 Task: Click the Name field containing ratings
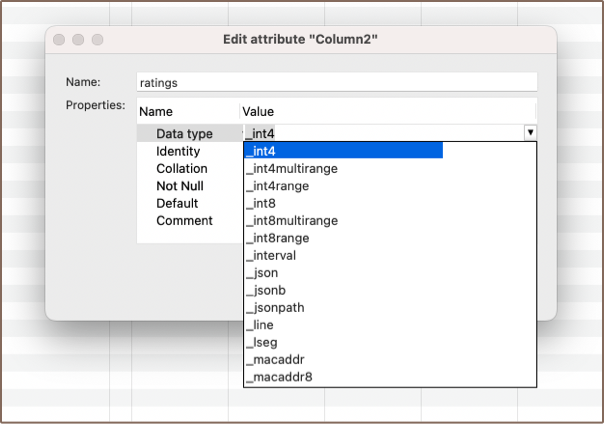click(336, 82)
